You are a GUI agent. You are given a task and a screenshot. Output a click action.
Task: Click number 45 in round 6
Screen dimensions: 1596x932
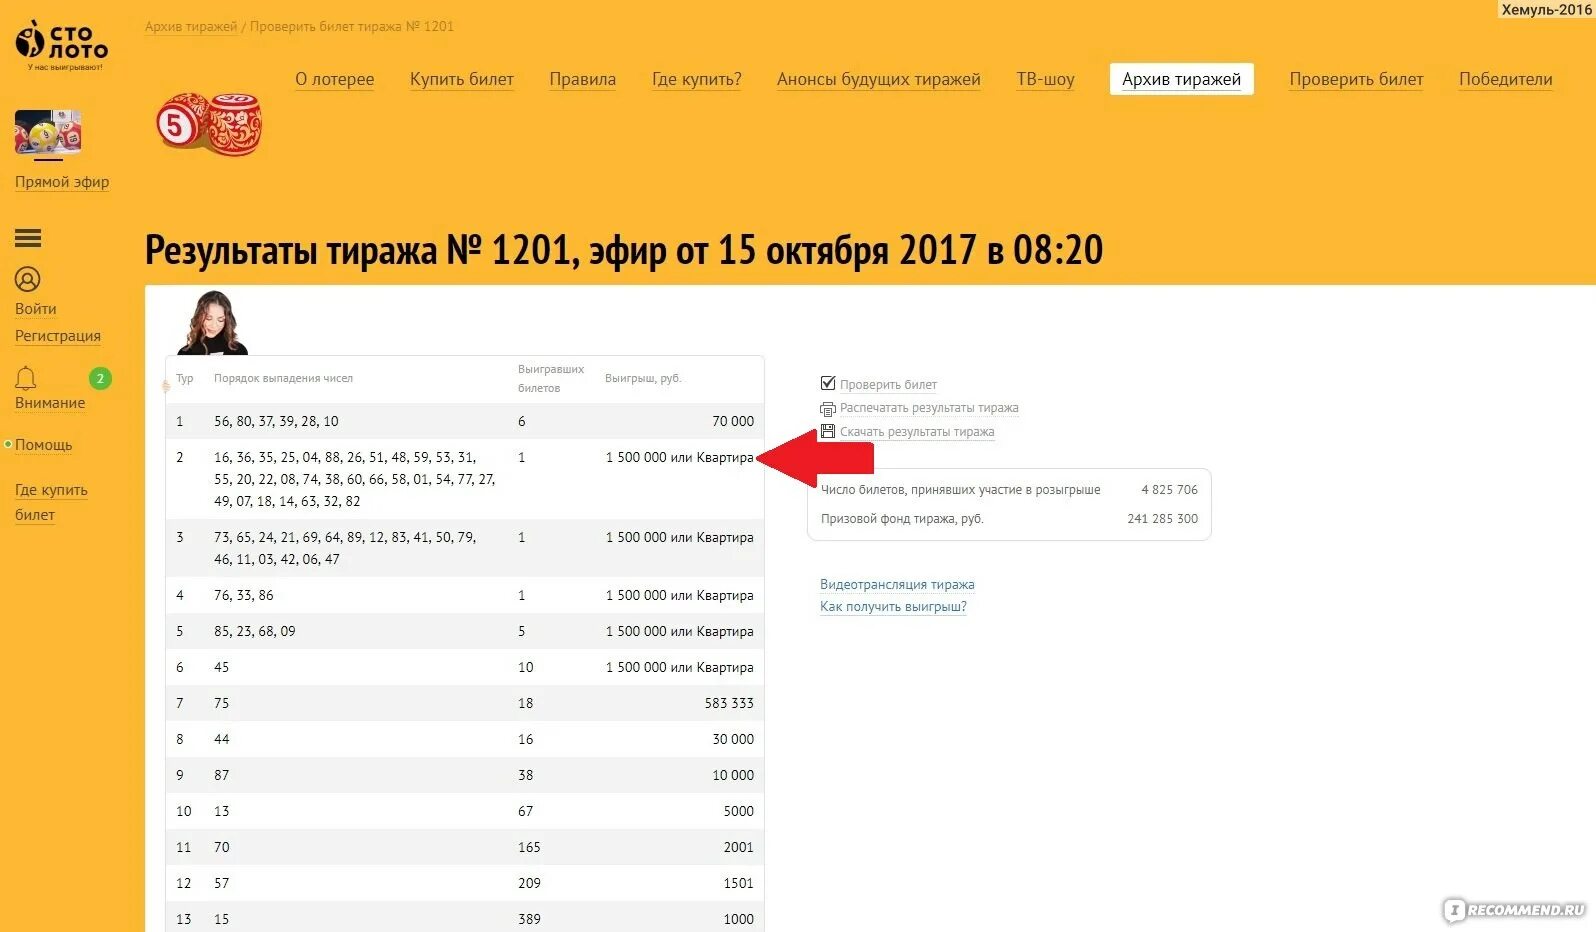pos(222,668)
